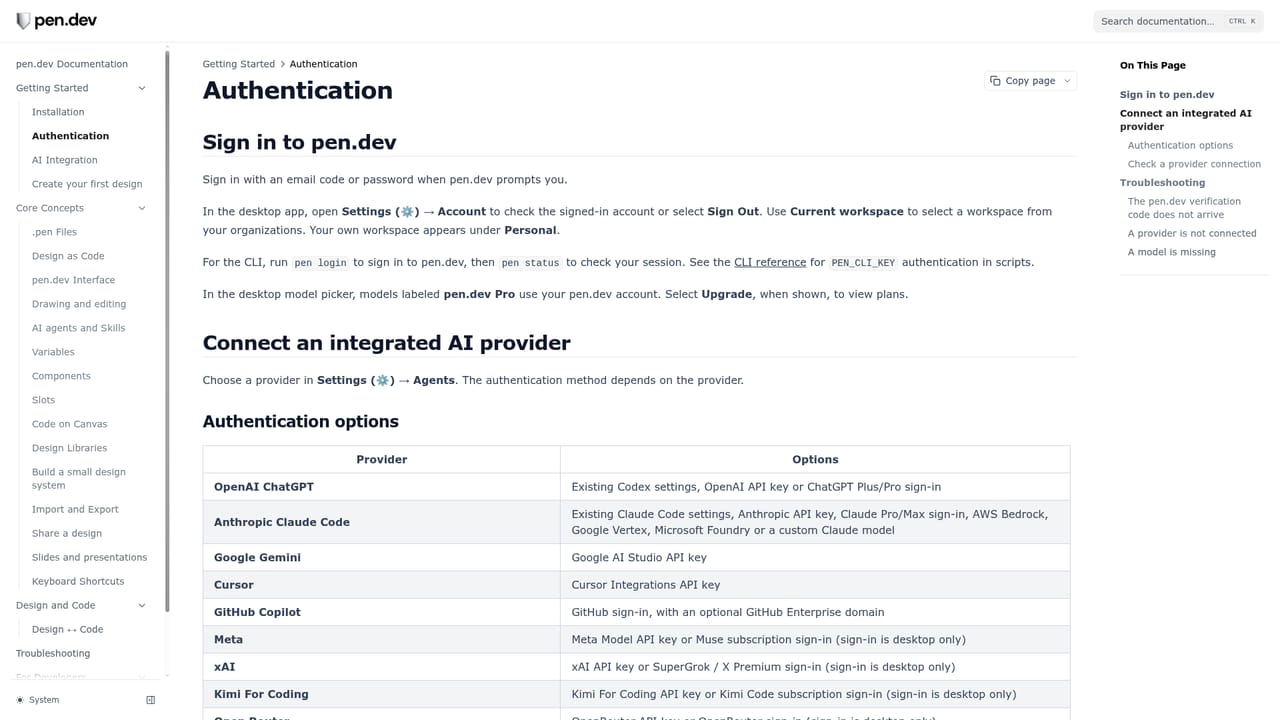Jump to A model is missing section
Screen dimensions: 1280x720
[x=1172, y=252]
